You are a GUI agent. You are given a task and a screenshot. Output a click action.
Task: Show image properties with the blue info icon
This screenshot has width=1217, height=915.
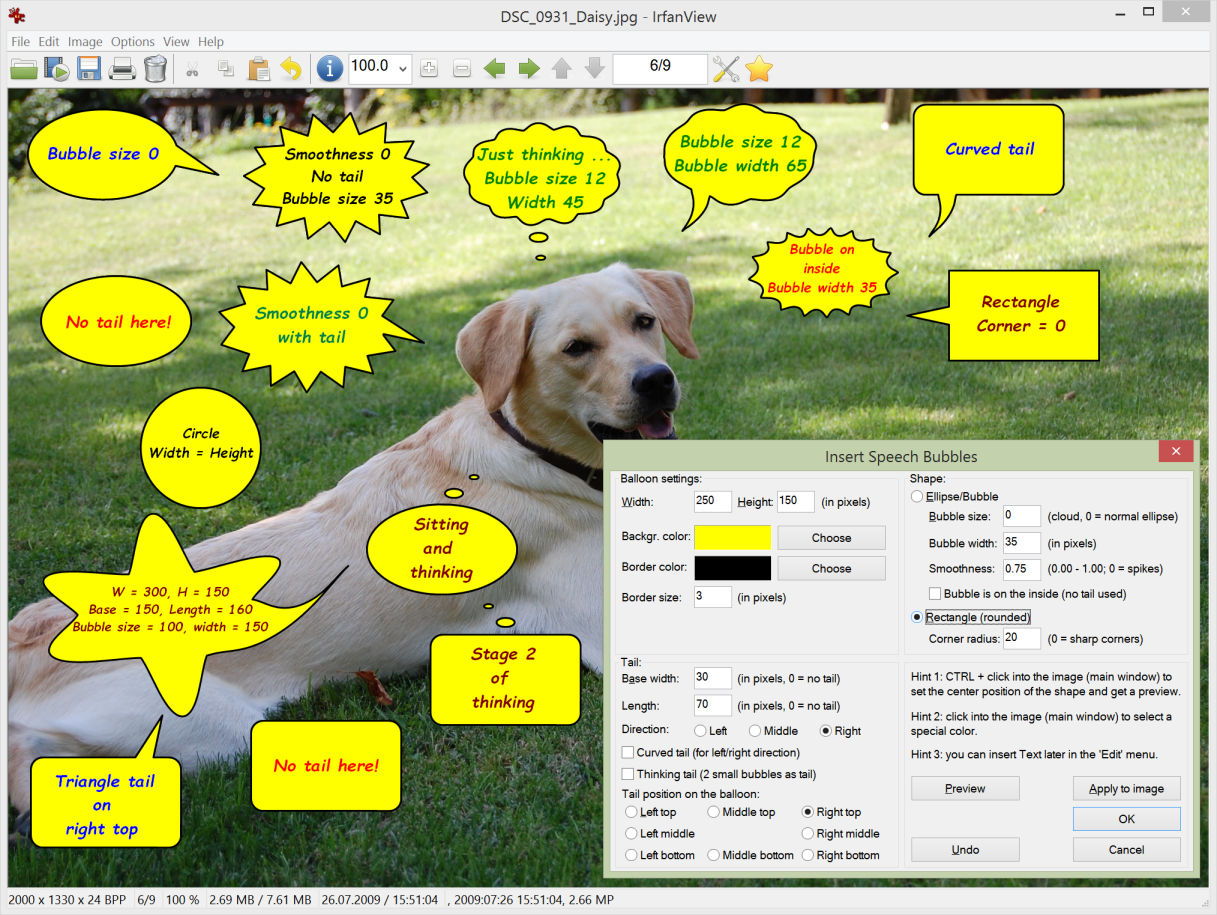pos(329,68)
